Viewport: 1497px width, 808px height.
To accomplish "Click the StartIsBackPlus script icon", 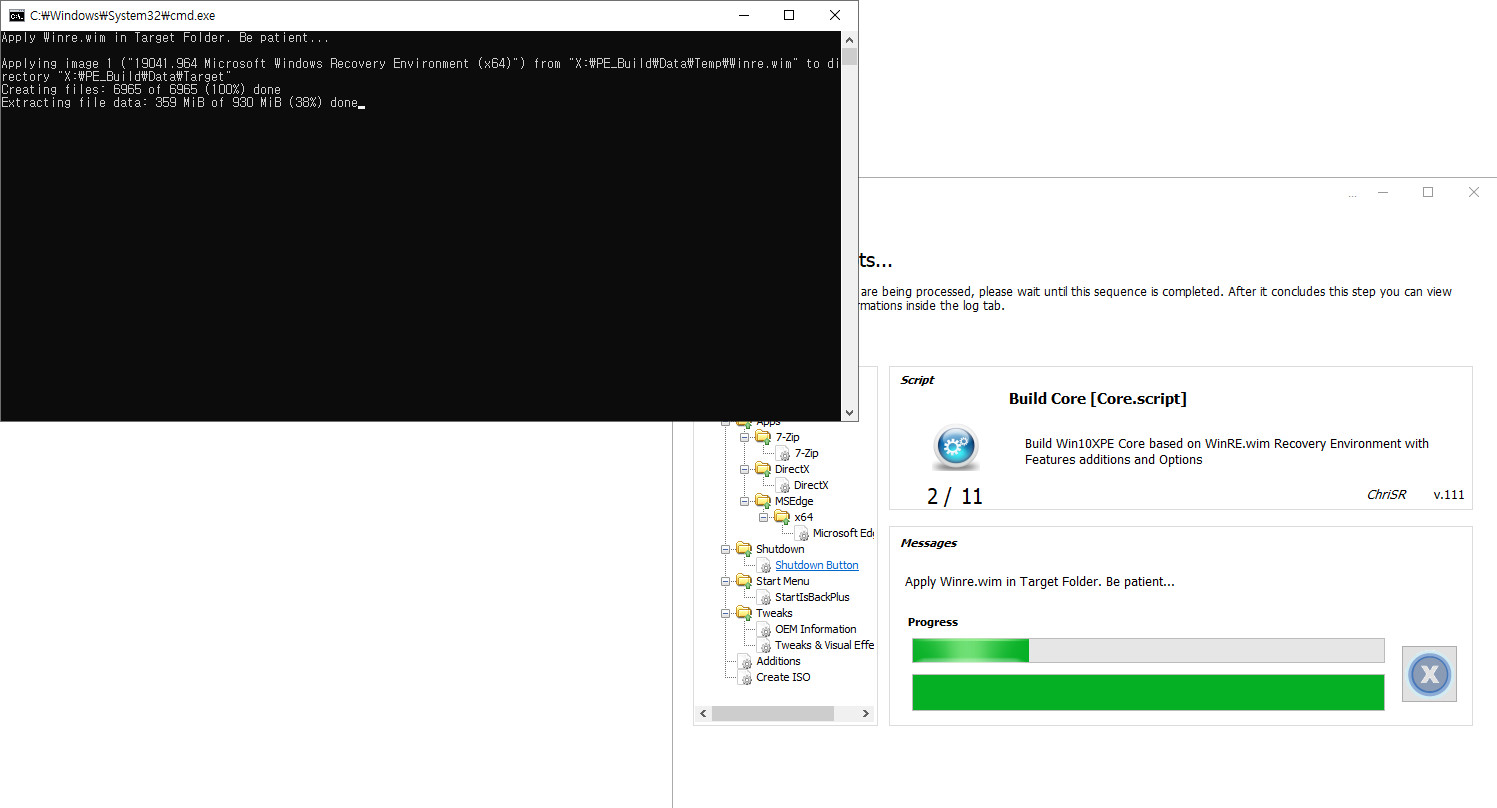I will (764, 597).
